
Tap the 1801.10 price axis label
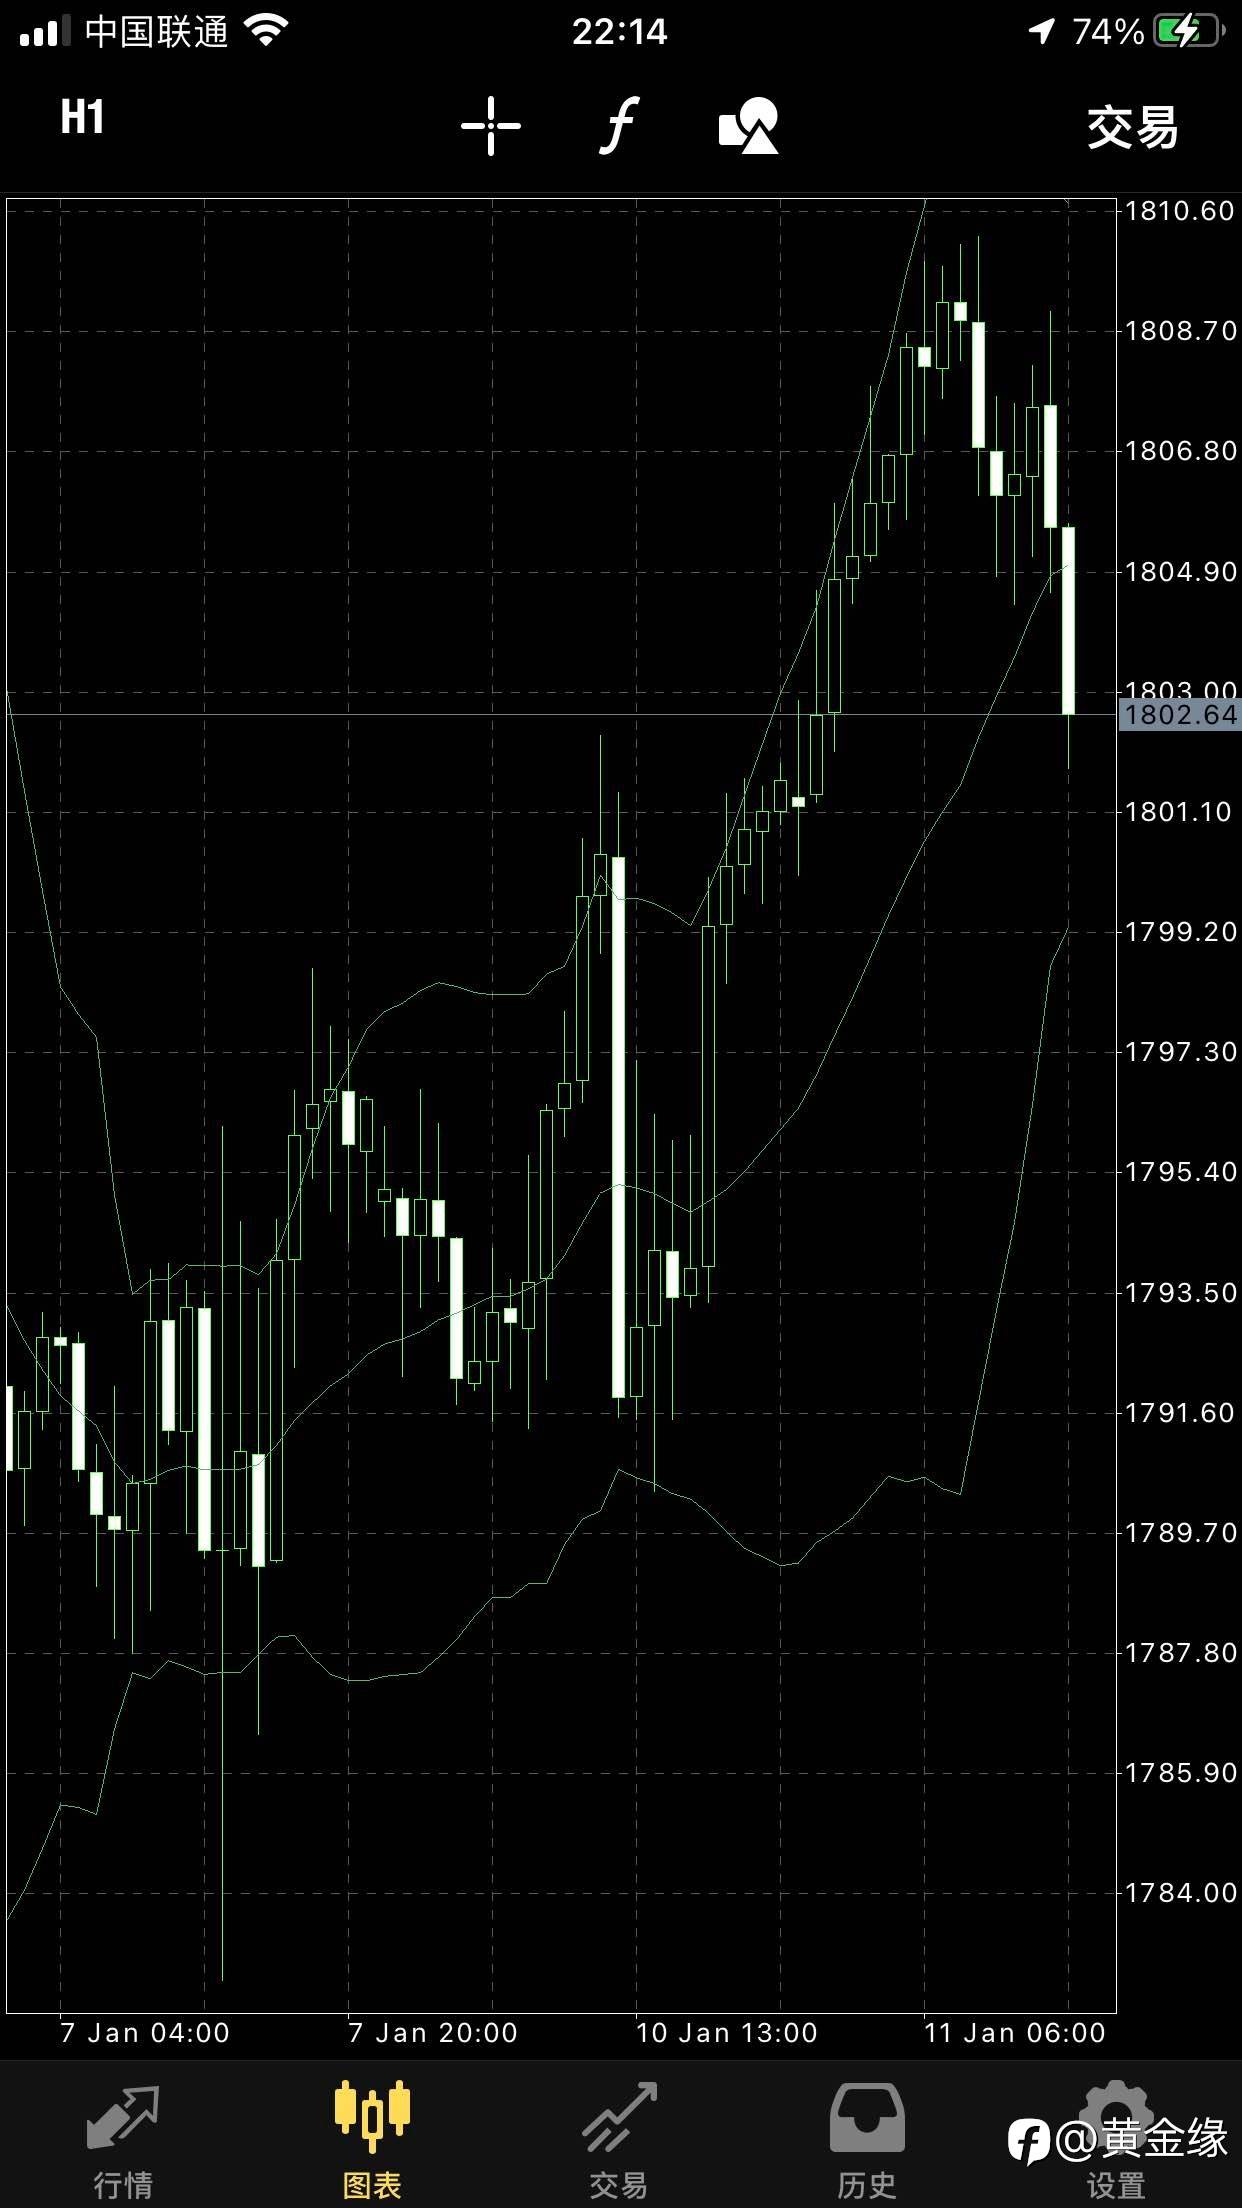[x=1180, y=812]
